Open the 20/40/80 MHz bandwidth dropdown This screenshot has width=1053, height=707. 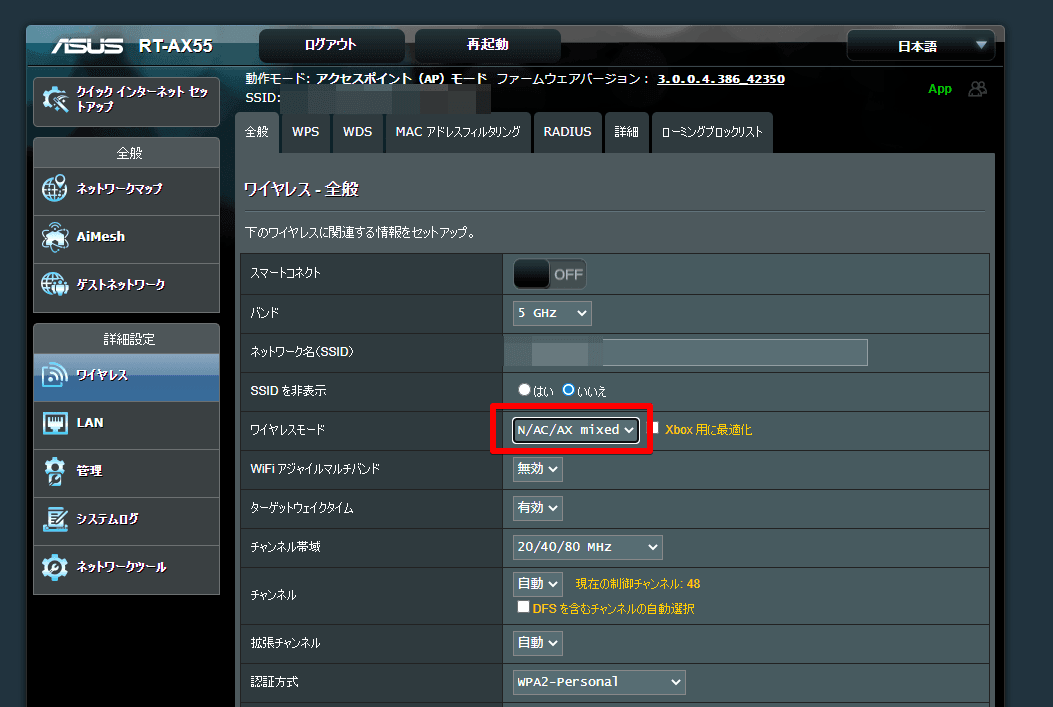(x=587, y=547)
